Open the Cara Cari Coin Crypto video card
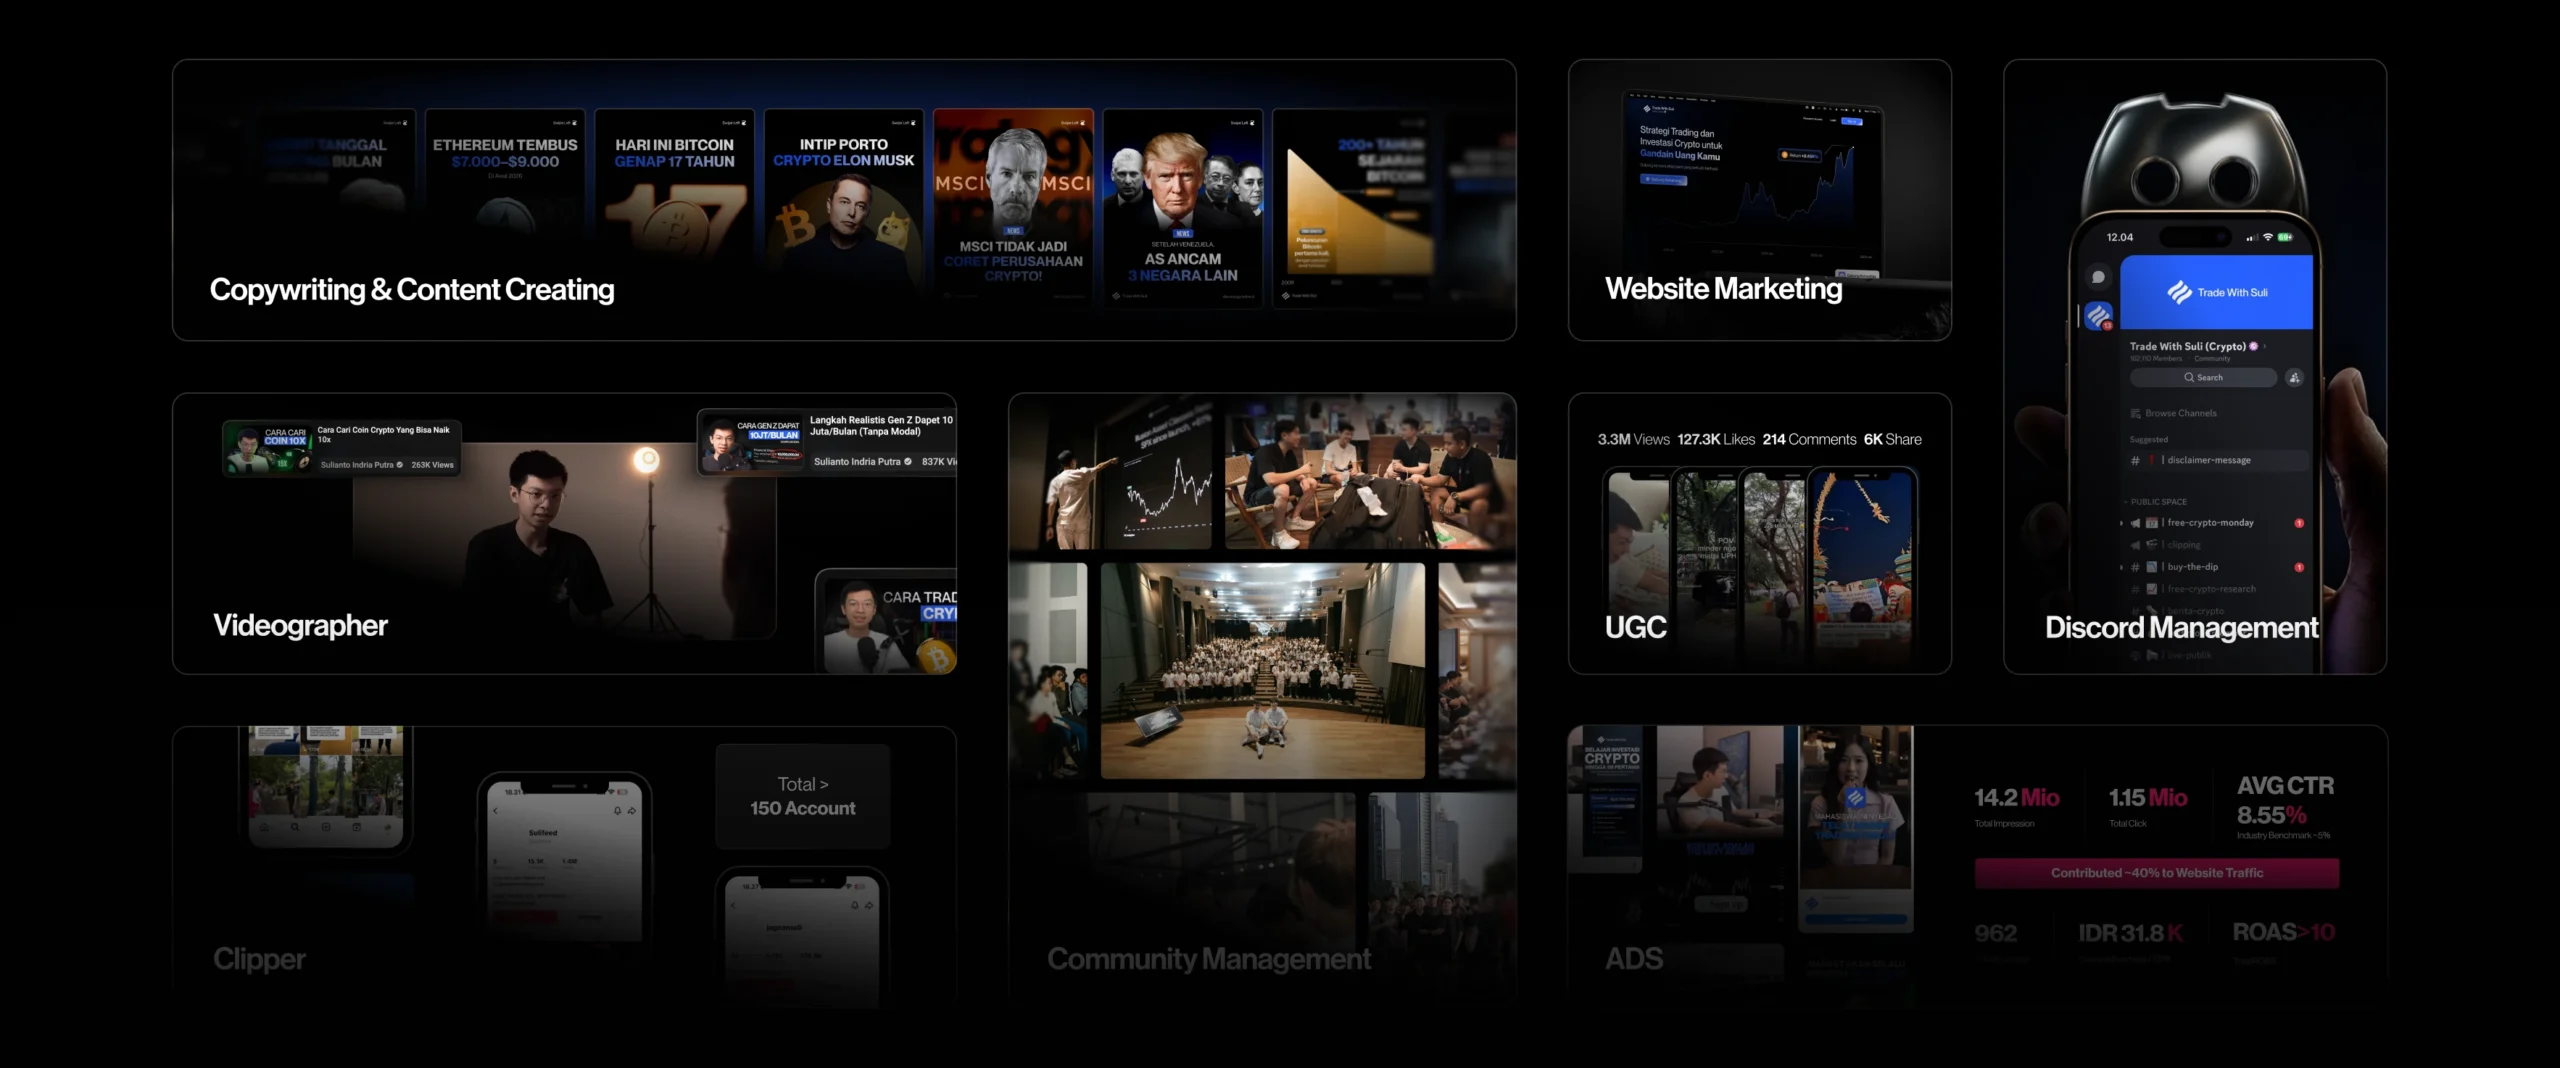Viewport: 2560px width, 1068px height. tap(341, 447)
